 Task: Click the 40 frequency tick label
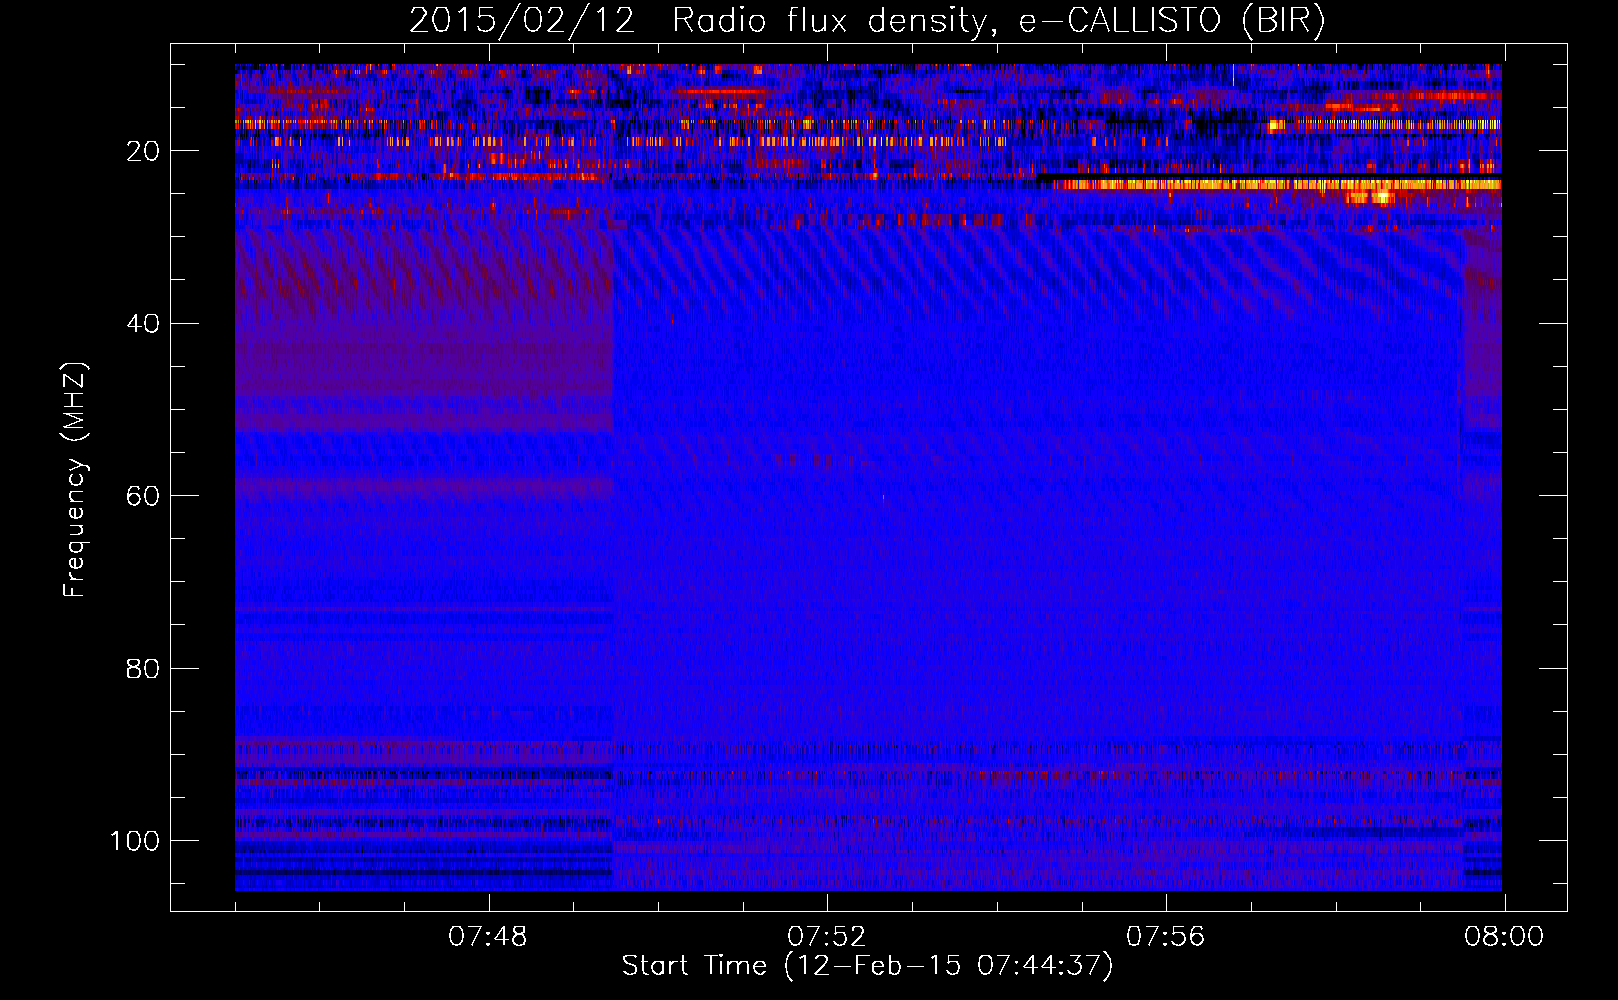[x=143, y=324]
